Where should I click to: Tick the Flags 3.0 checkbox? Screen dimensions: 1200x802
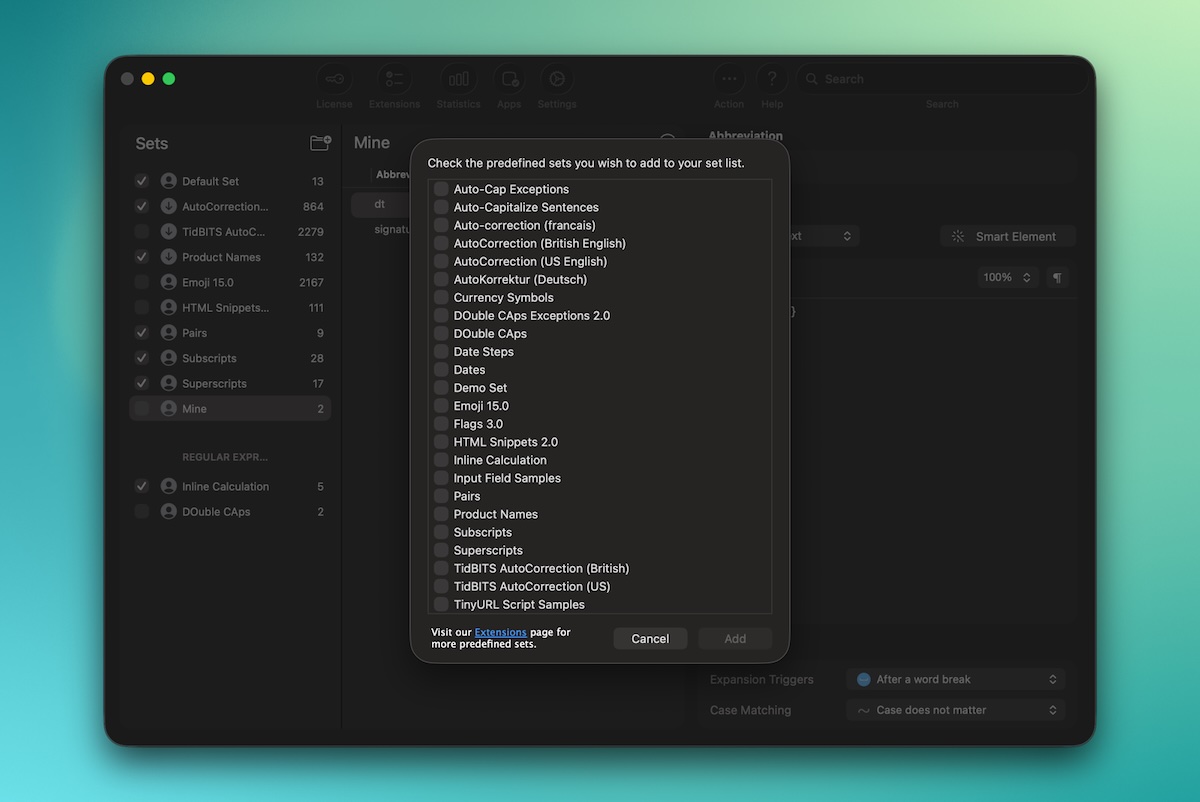click(x=441, y=424)
